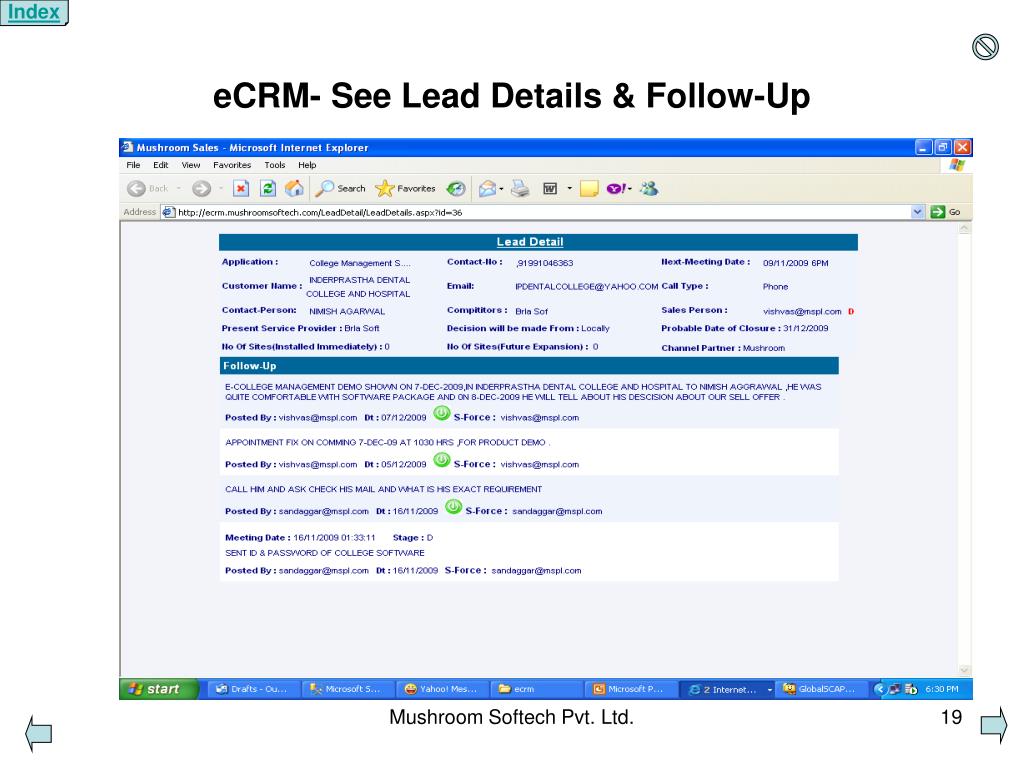Open the Mail icon dropdown arrow

click(501, 189)
